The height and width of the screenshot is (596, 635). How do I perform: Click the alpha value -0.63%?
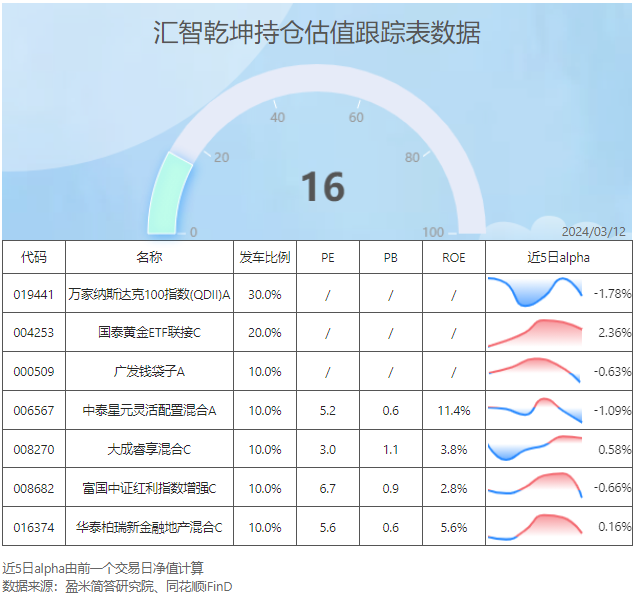click(x=612, y=371)
